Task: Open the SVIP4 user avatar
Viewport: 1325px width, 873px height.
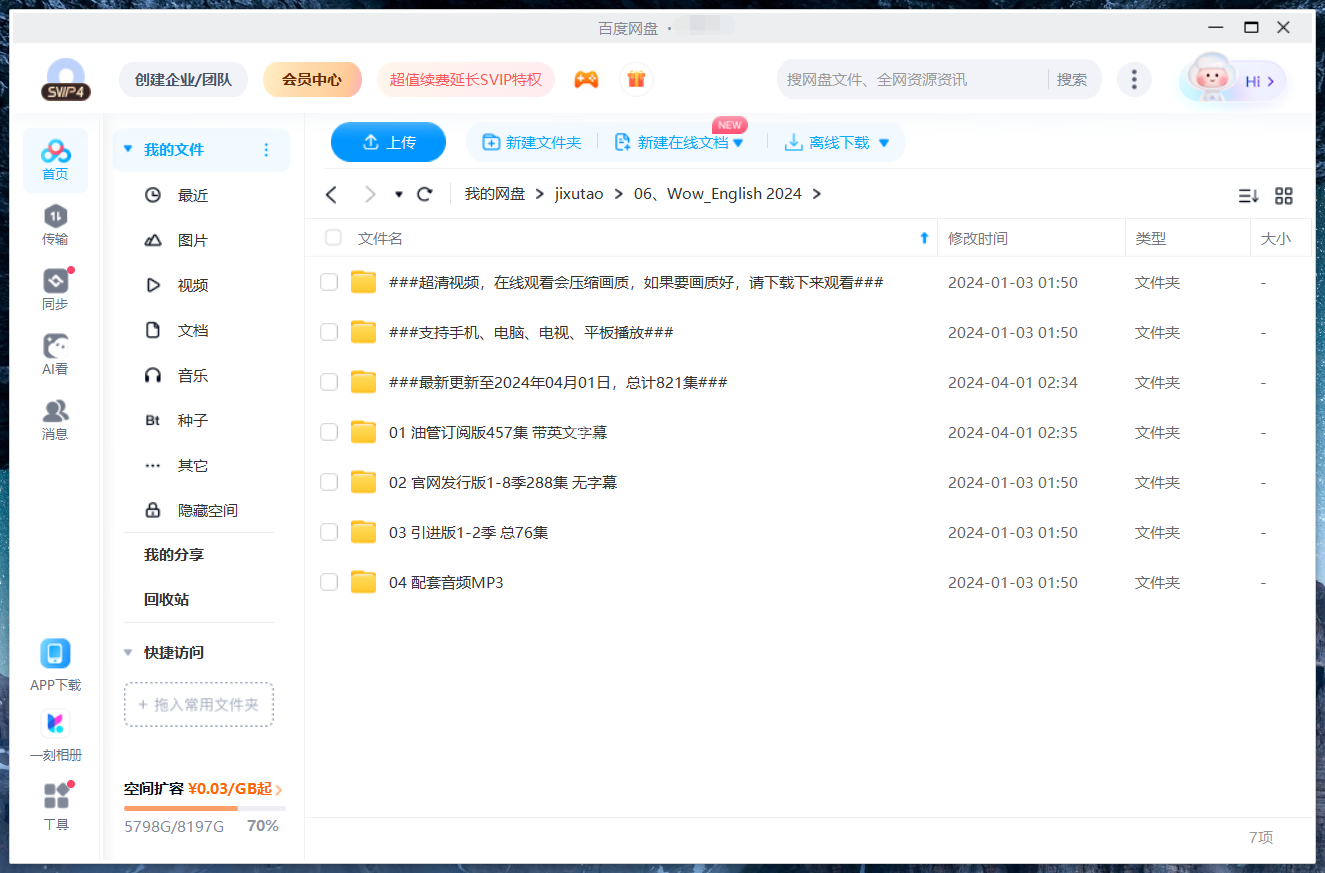Action: point(66,79)
